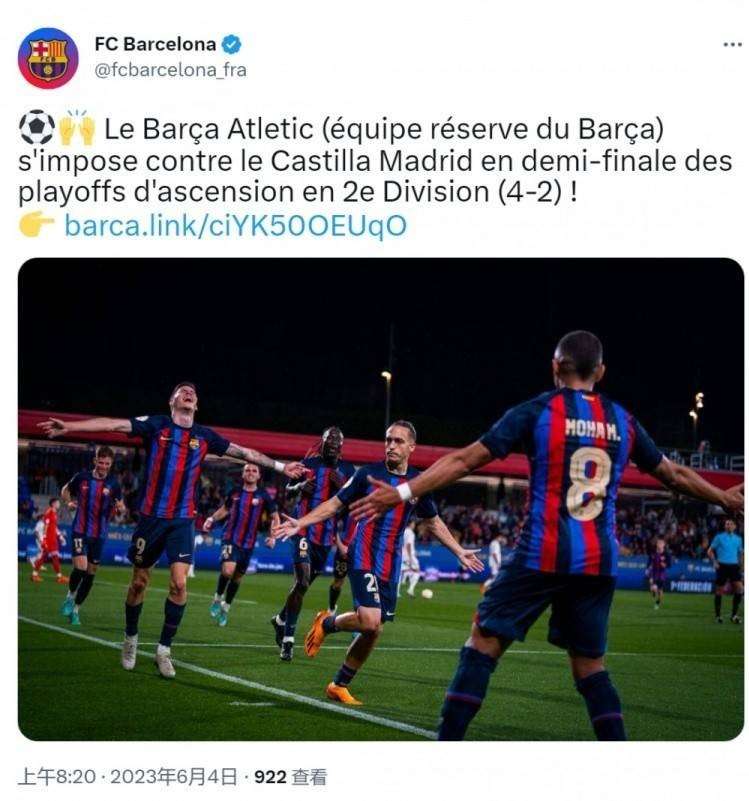749x801 pixels.
Task: Click the white football on the pitch
Action: click(427, 594)
